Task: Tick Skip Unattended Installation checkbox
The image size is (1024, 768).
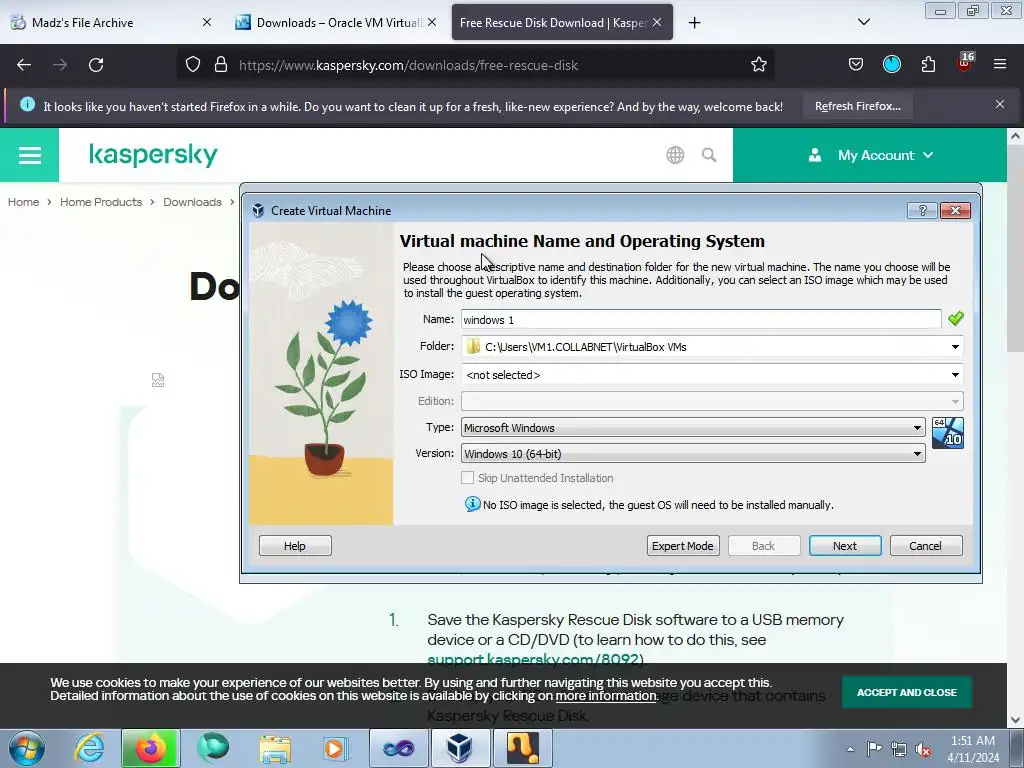Action: tap(468, 478)
